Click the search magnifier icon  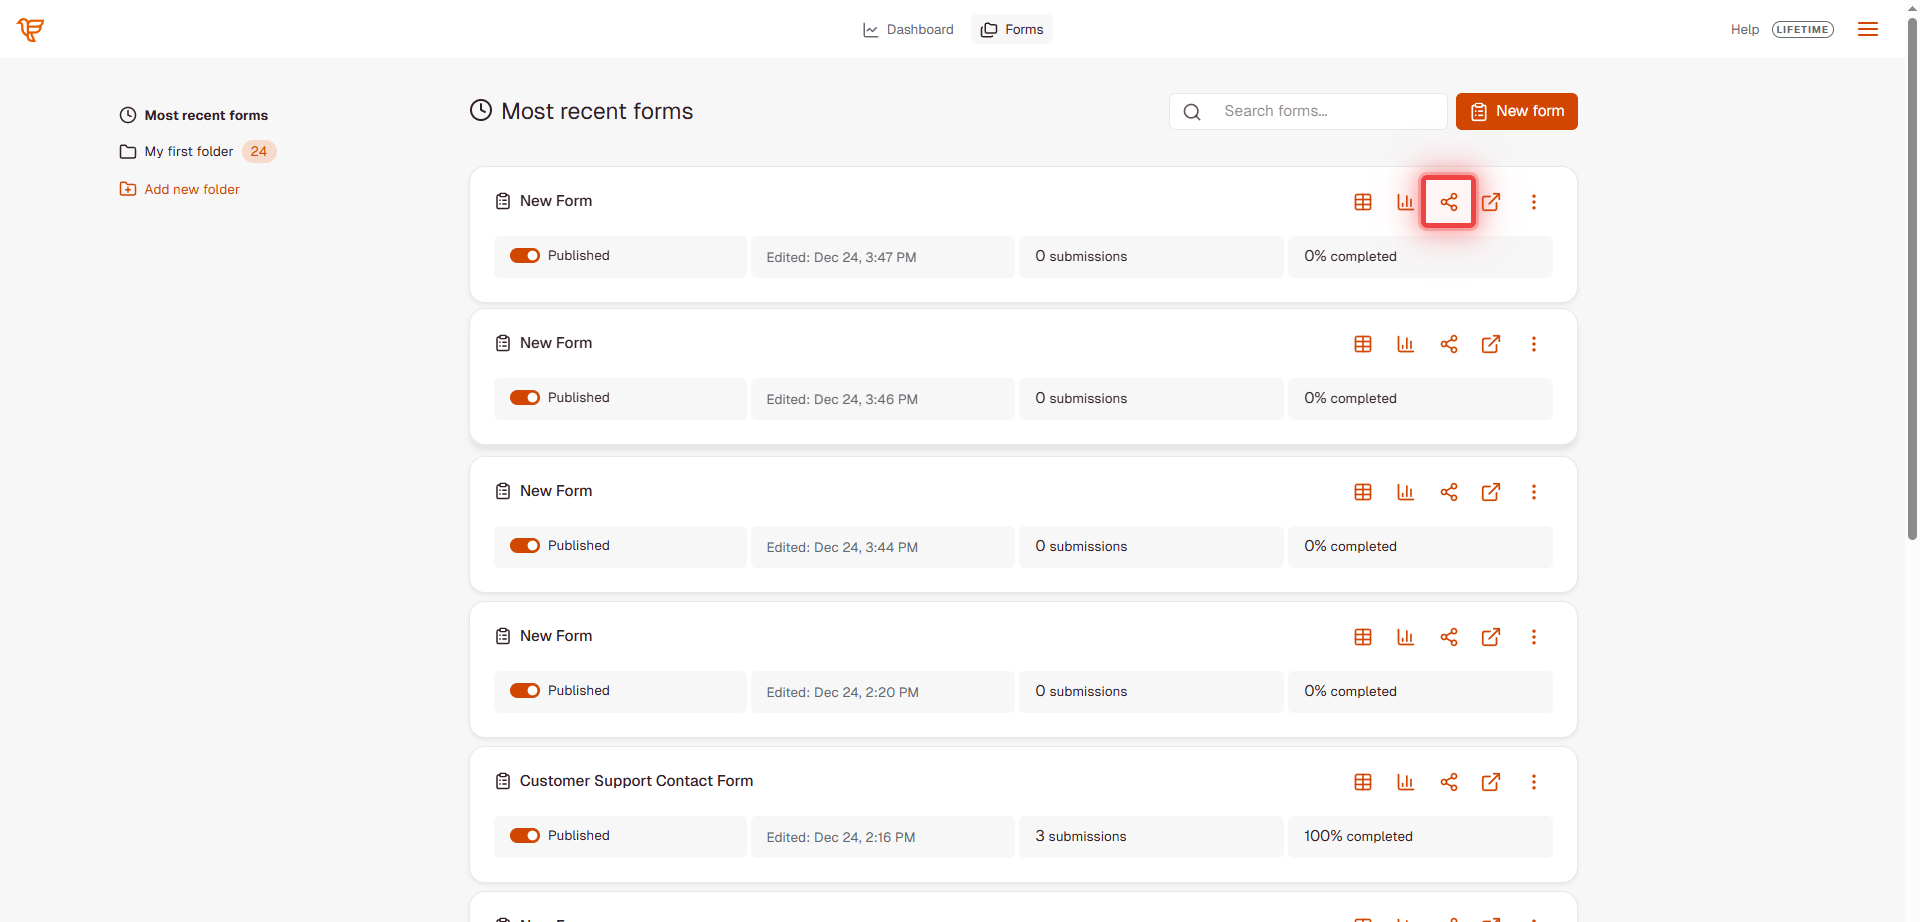click(1191, 111)
